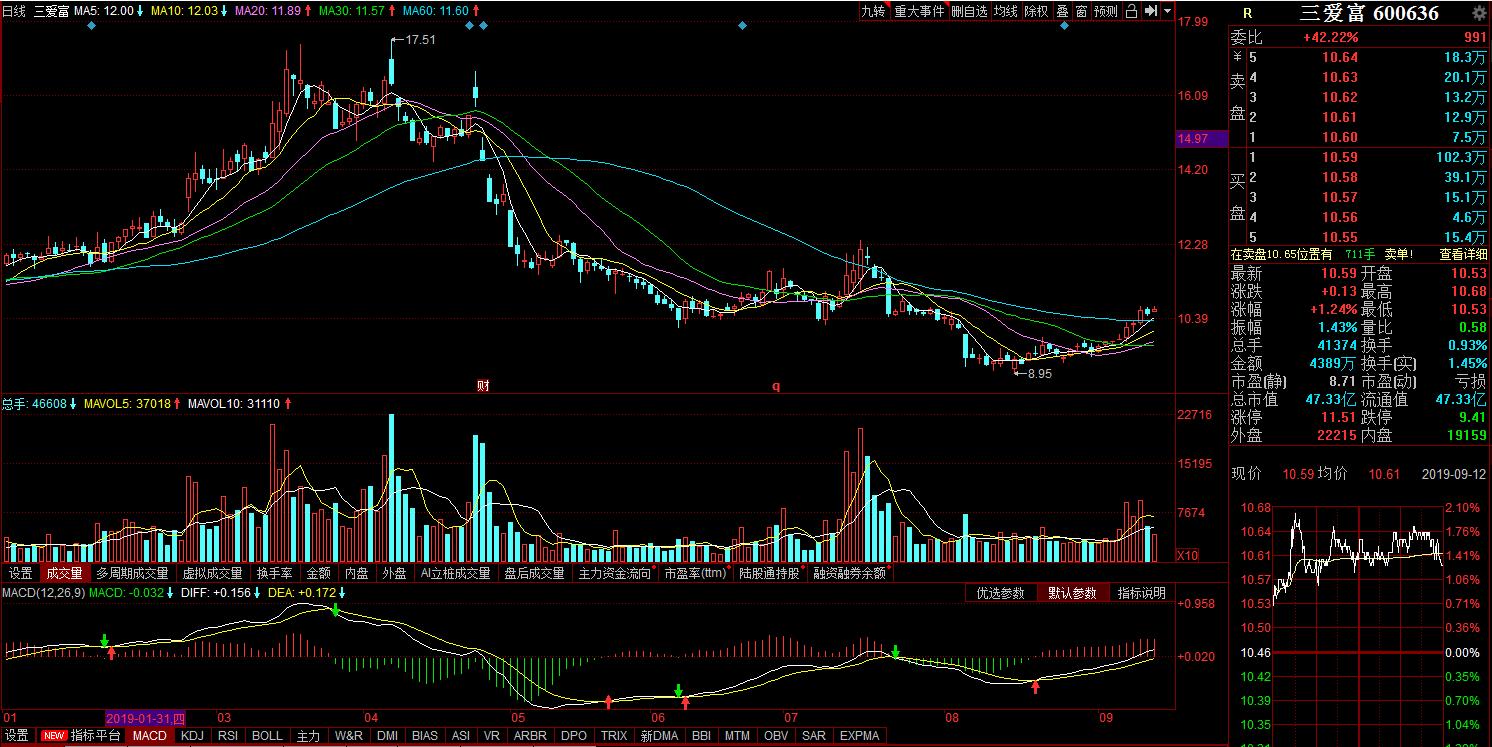Click the 查看详细 link in order book
This screenshot has height=747, width=1492.
(1462, 254)
